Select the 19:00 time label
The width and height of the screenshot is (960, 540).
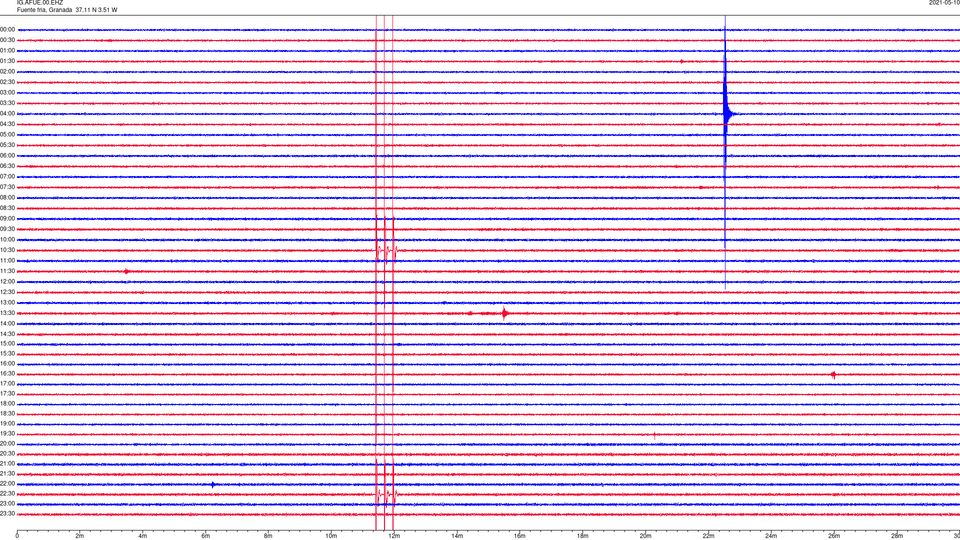(8, 424)
